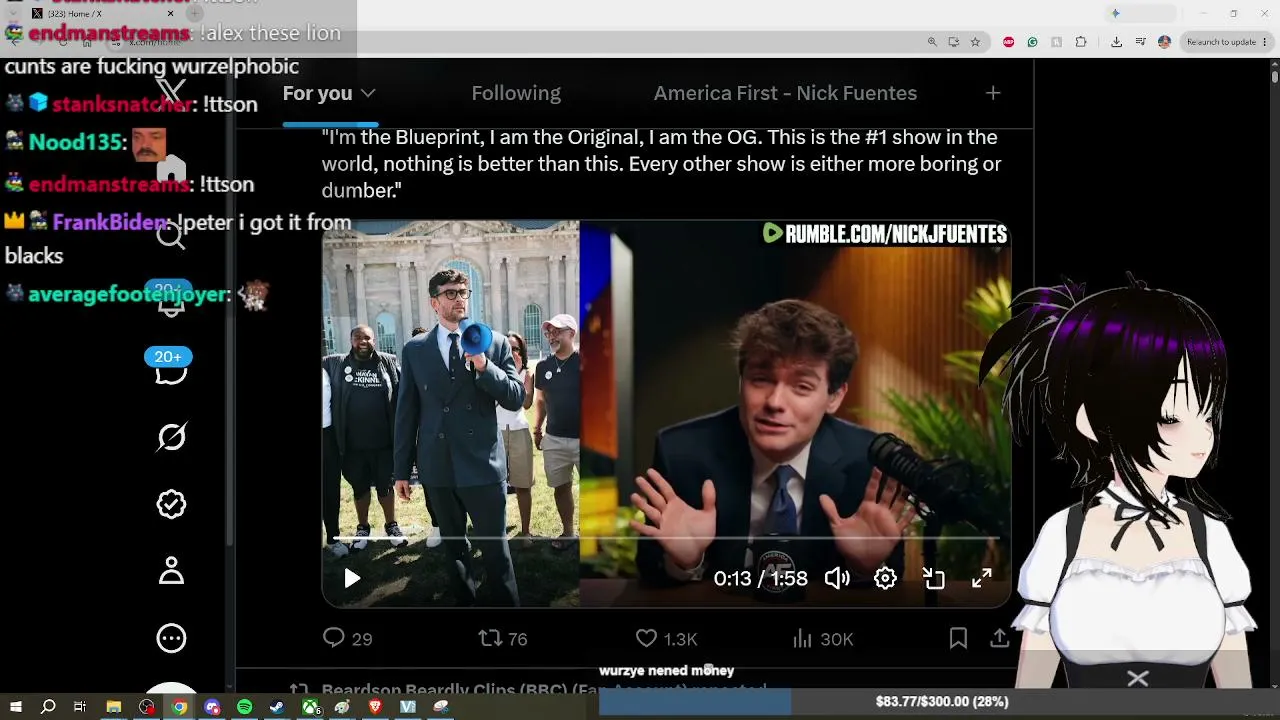The height and width of the screenshot is (720, 1280).
Task: Open the More circle icon in sidebar
Action: (171, 638)
